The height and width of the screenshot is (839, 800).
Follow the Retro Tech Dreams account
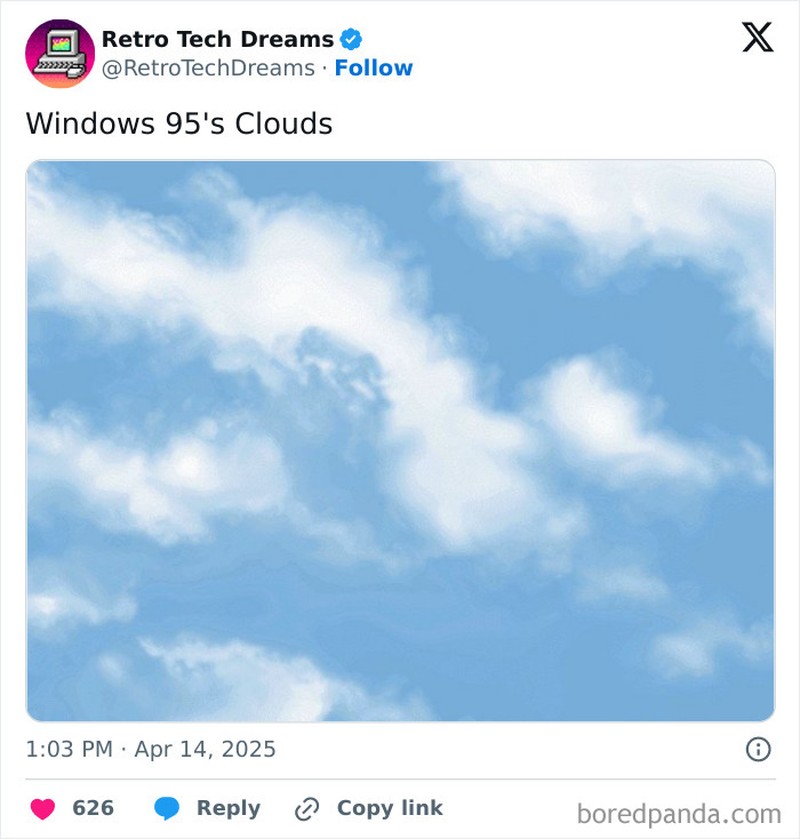click(373, 68)
